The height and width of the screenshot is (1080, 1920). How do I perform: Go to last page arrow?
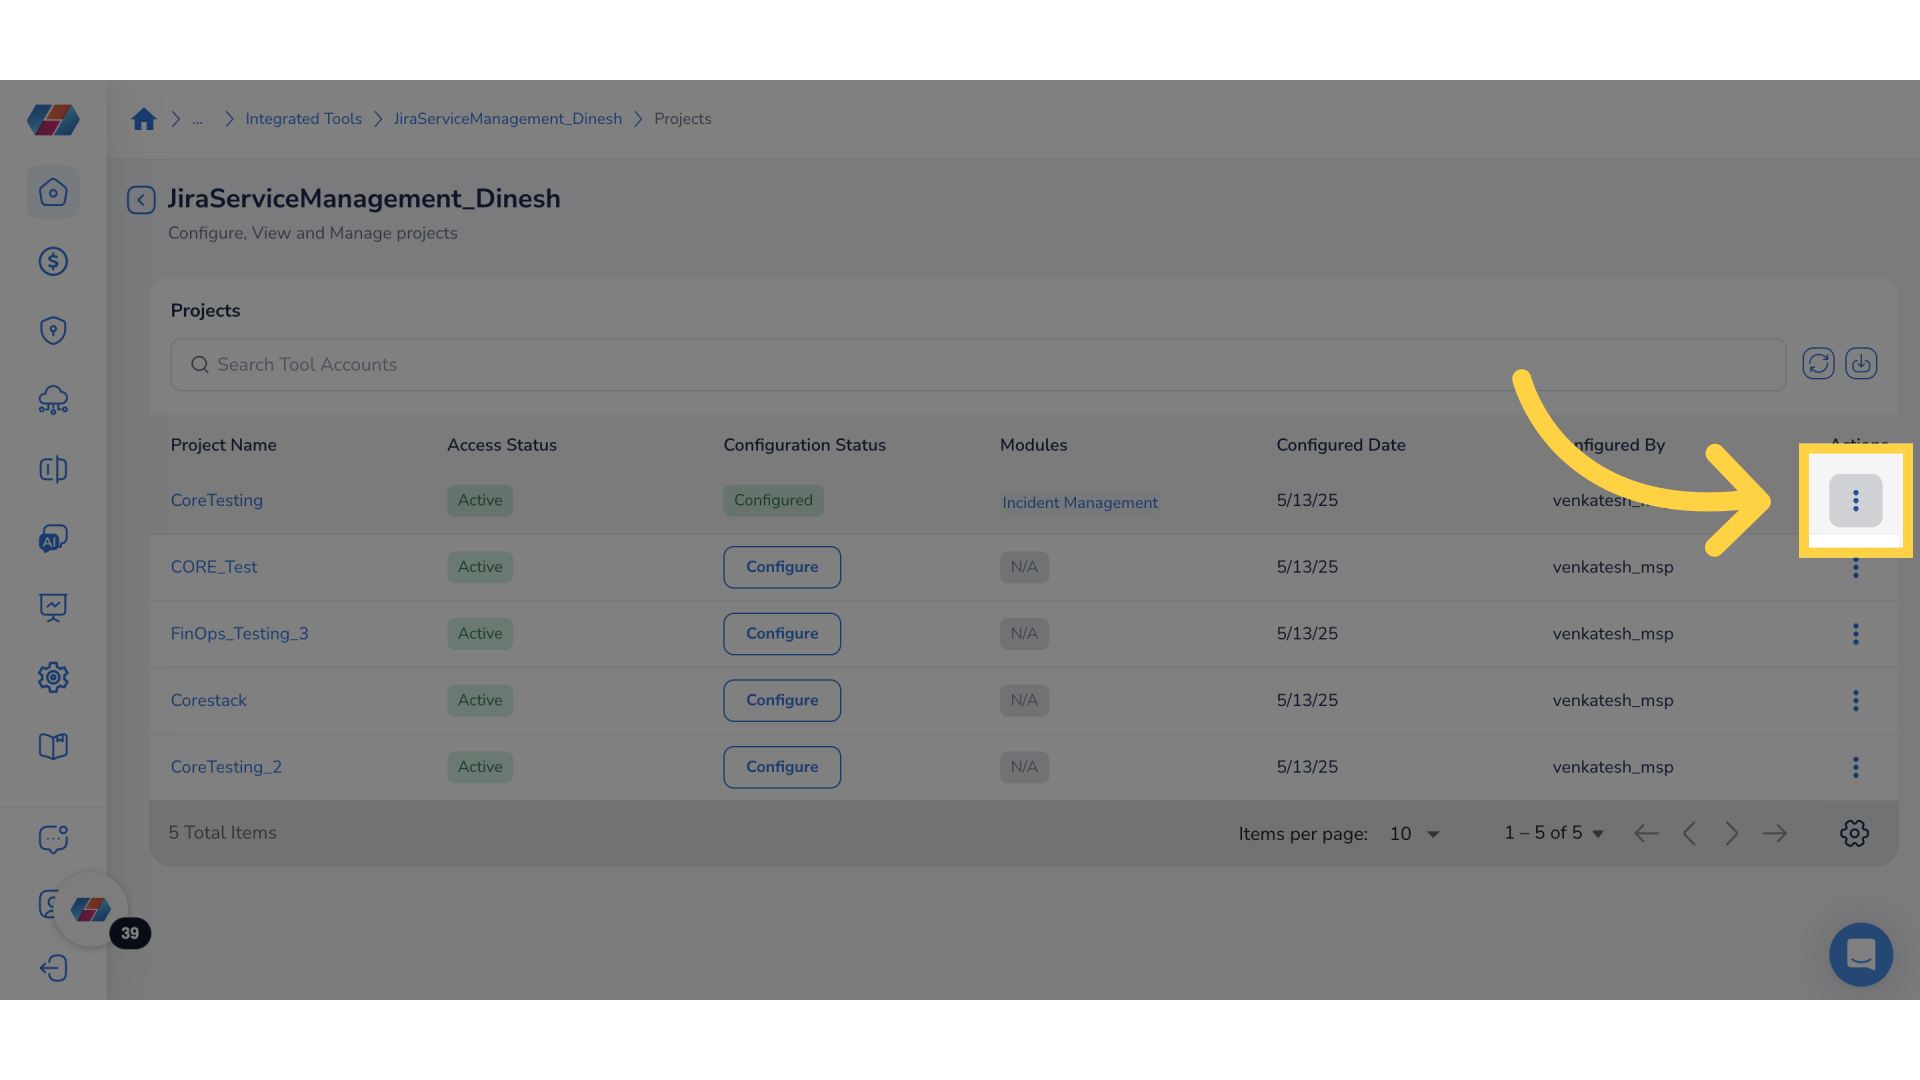1775,833
